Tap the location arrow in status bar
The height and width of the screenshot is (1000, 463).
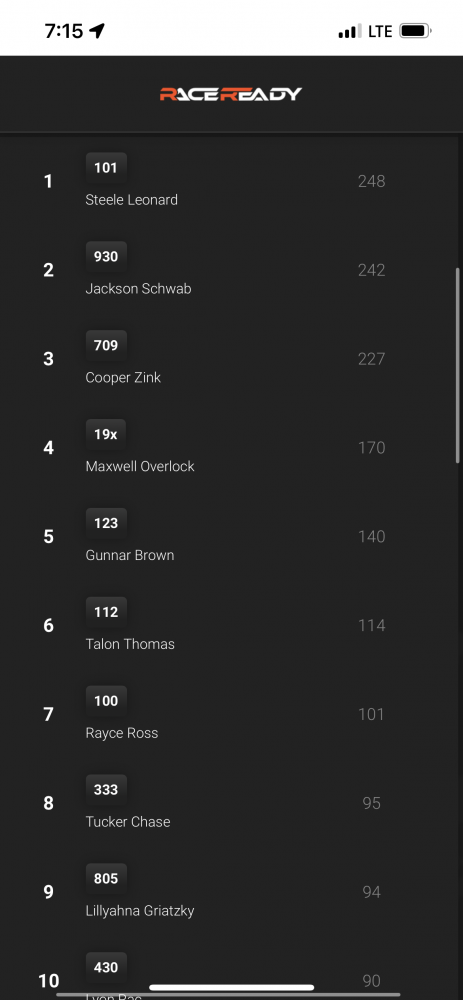(x=96, y=31)
